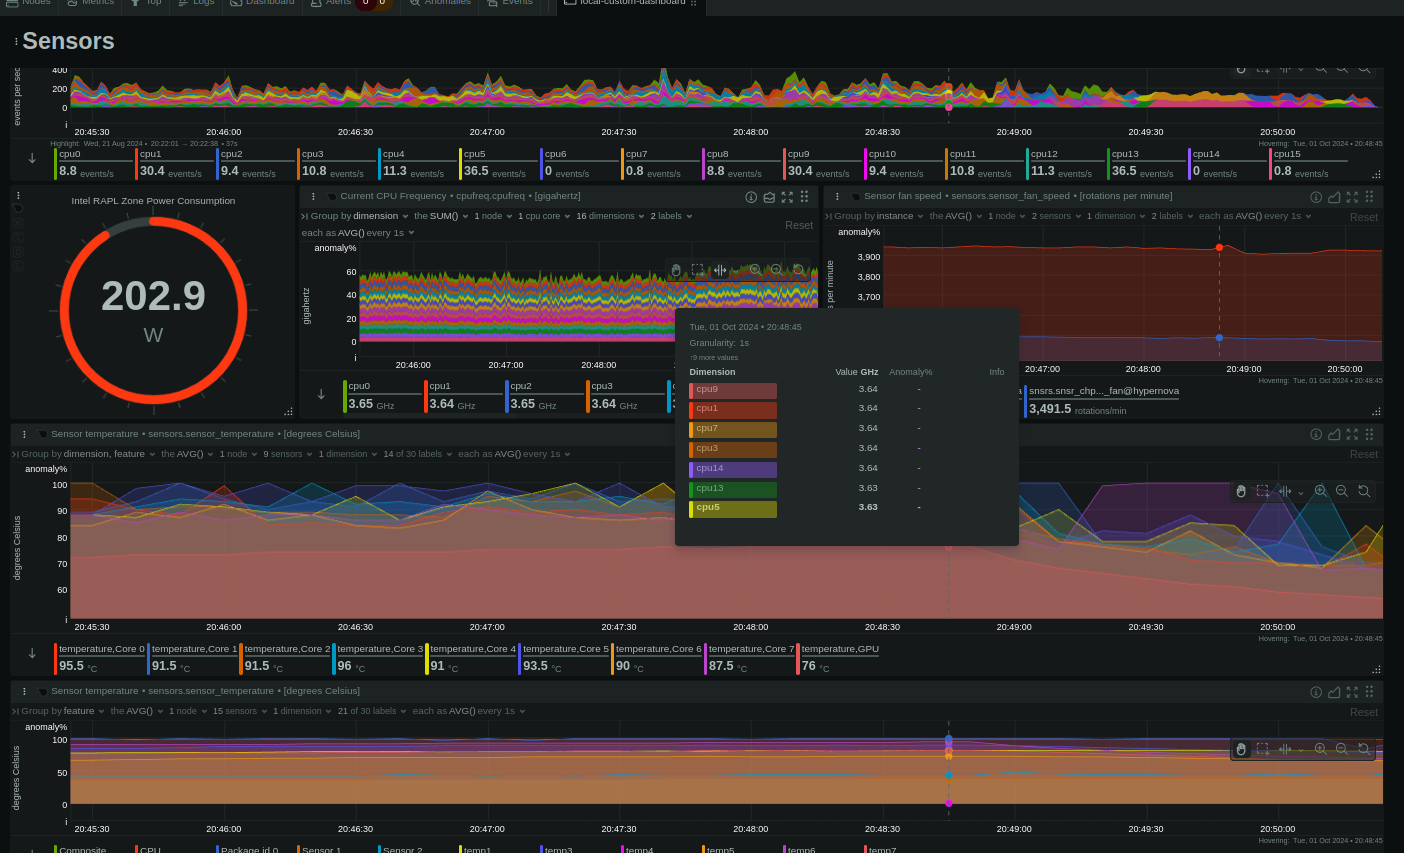Open info for feature-grouped Sensor temperature chart
The width and height of the screenshot is (1404, 853).
[1316, 691]
